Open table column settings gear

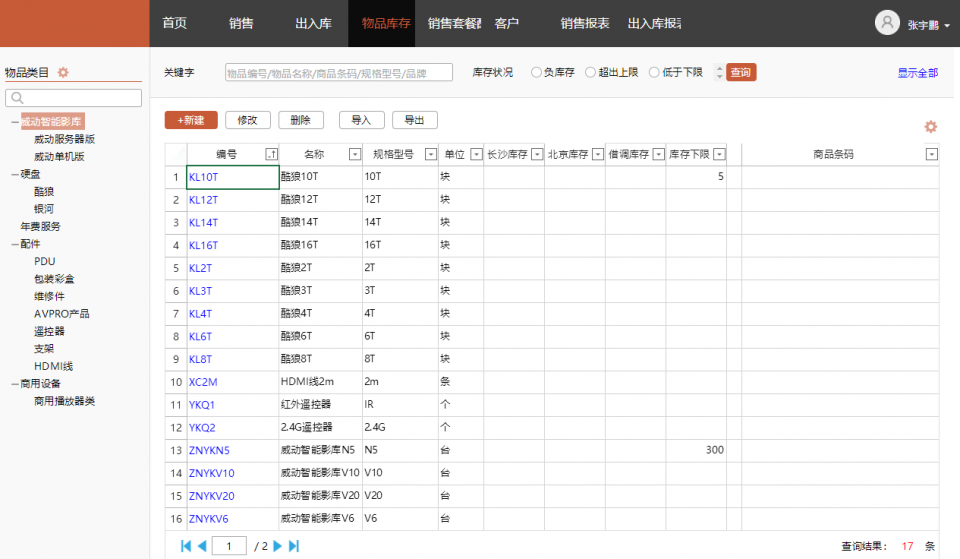coord(931,127)
